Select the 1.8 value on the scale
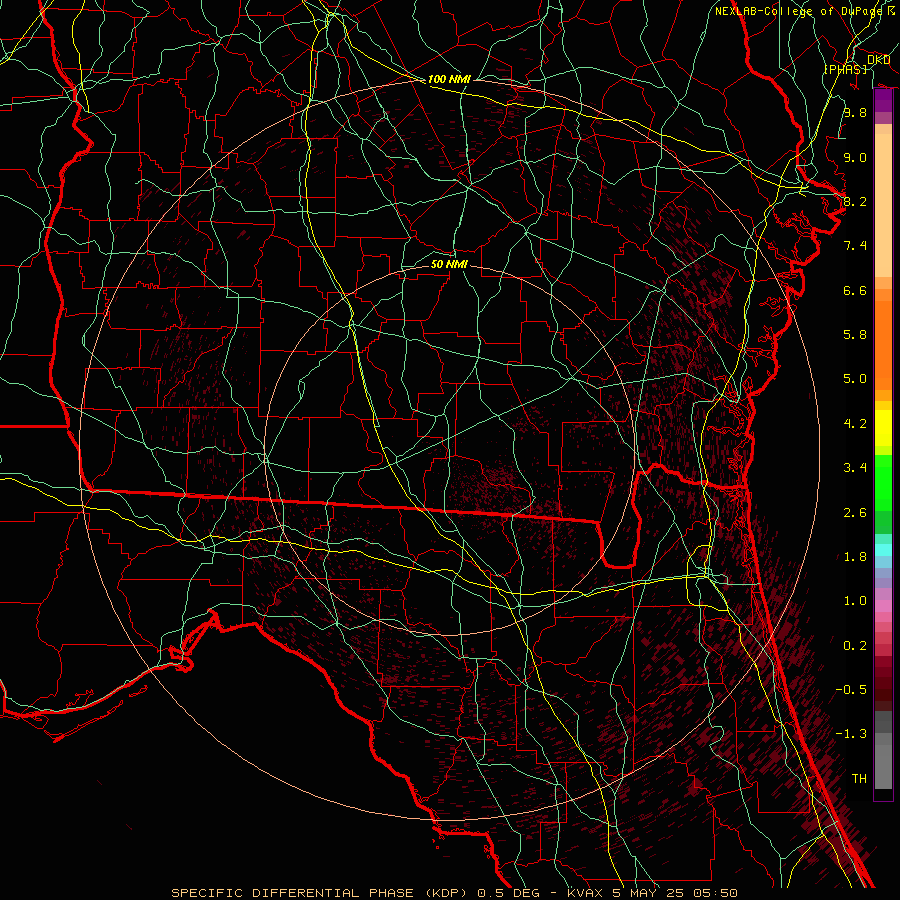 pos(855,557)
